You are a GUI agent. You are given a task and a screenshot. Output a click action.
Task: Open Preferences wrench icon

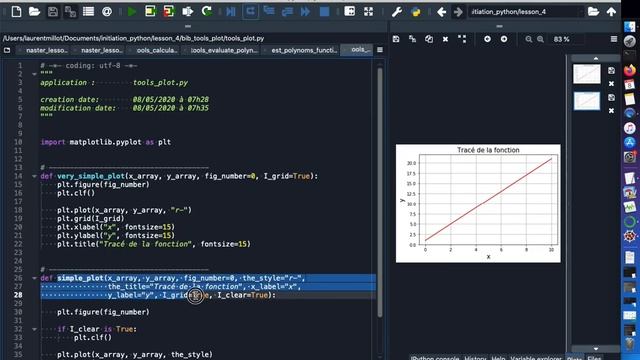(396, 12)
